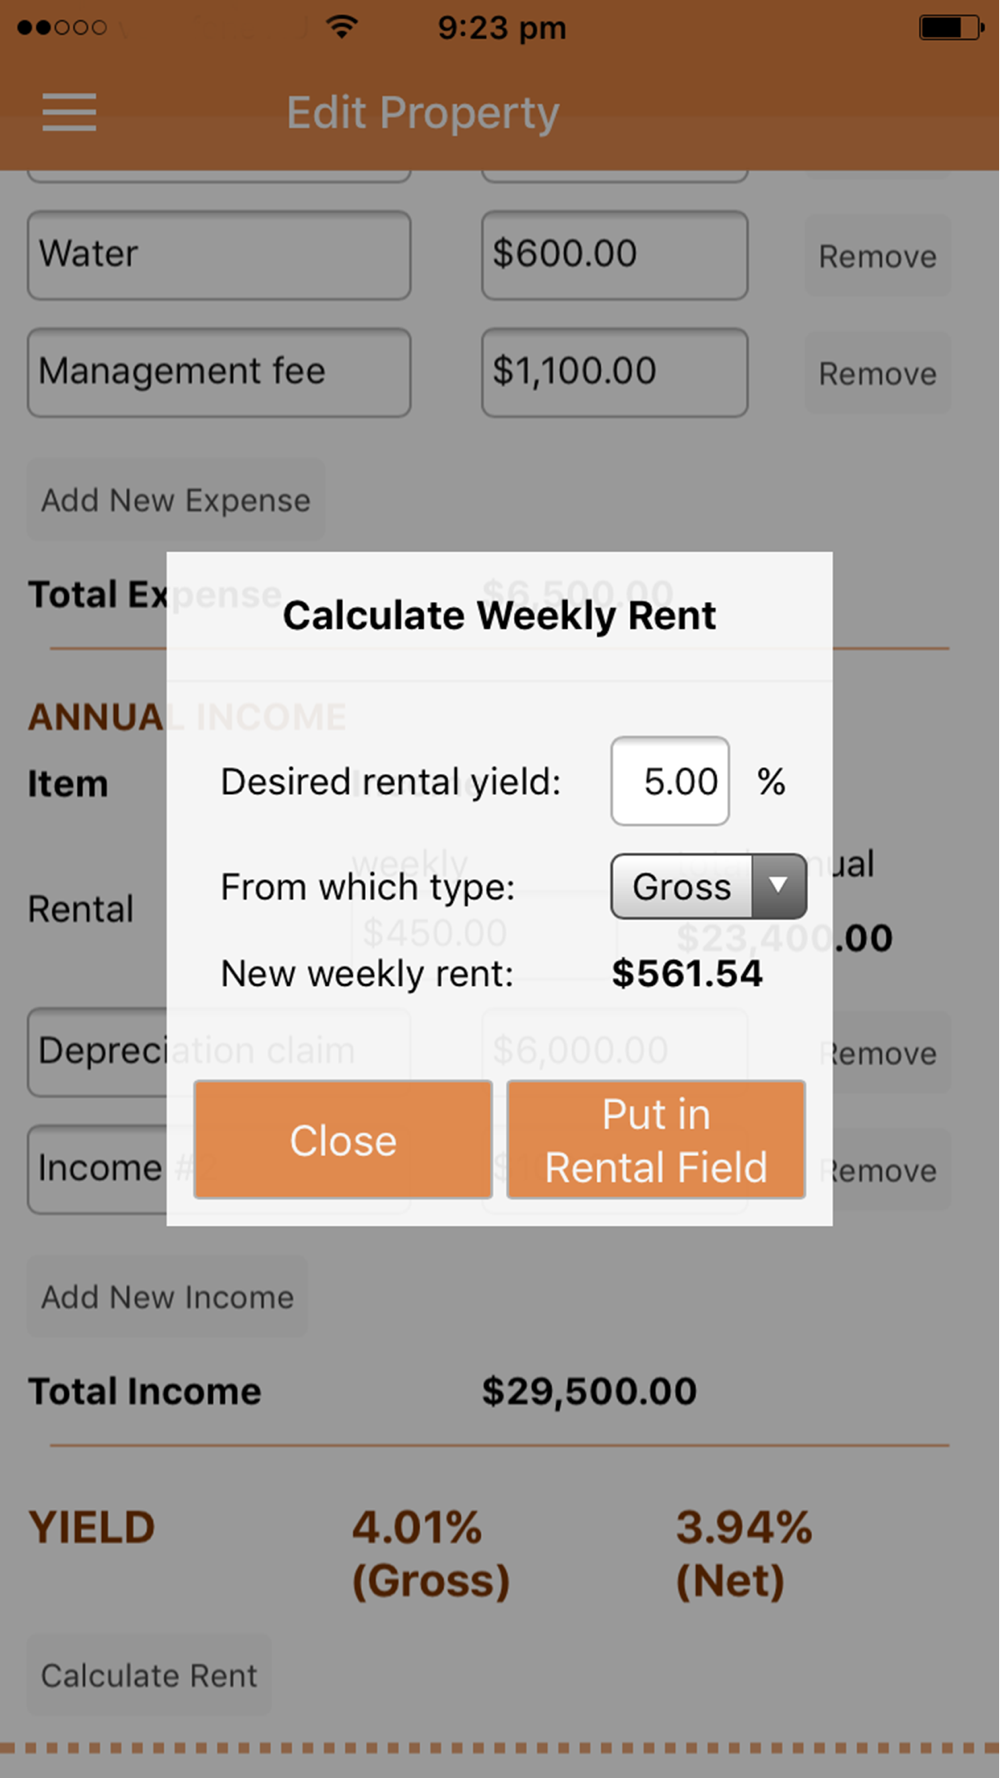Remove the Management fee expense
This screenshot has height=1778, width=1000.
877,374
